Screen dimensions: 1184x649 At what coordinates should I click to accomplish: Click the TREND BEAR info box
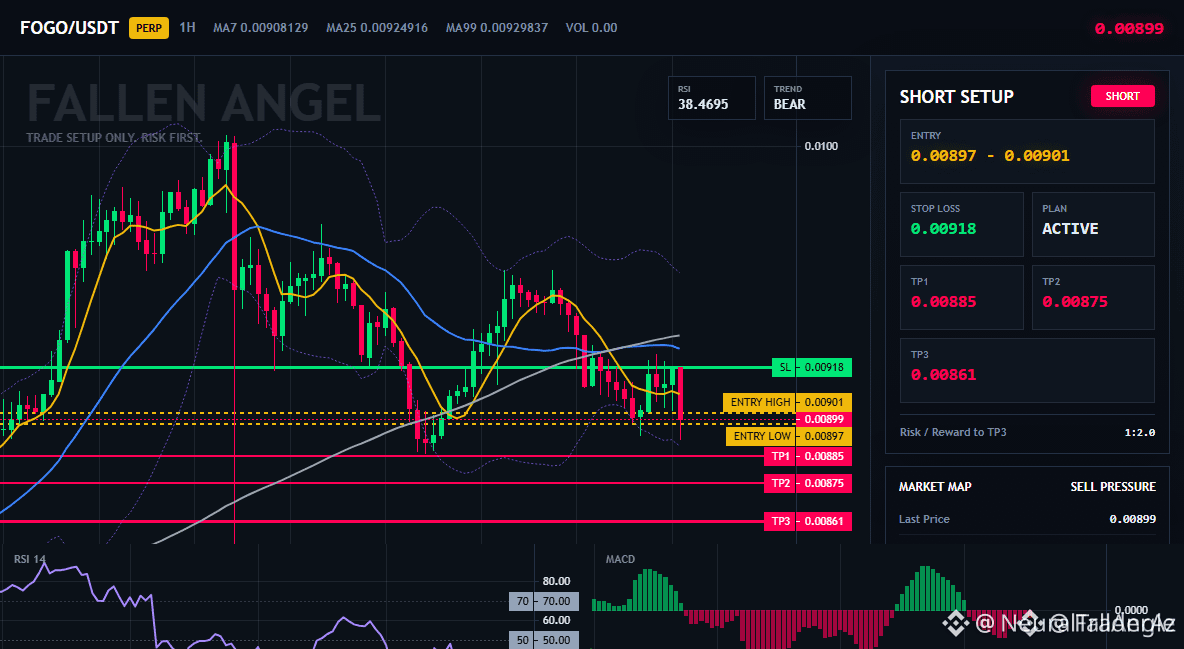[x=807, y=97]
